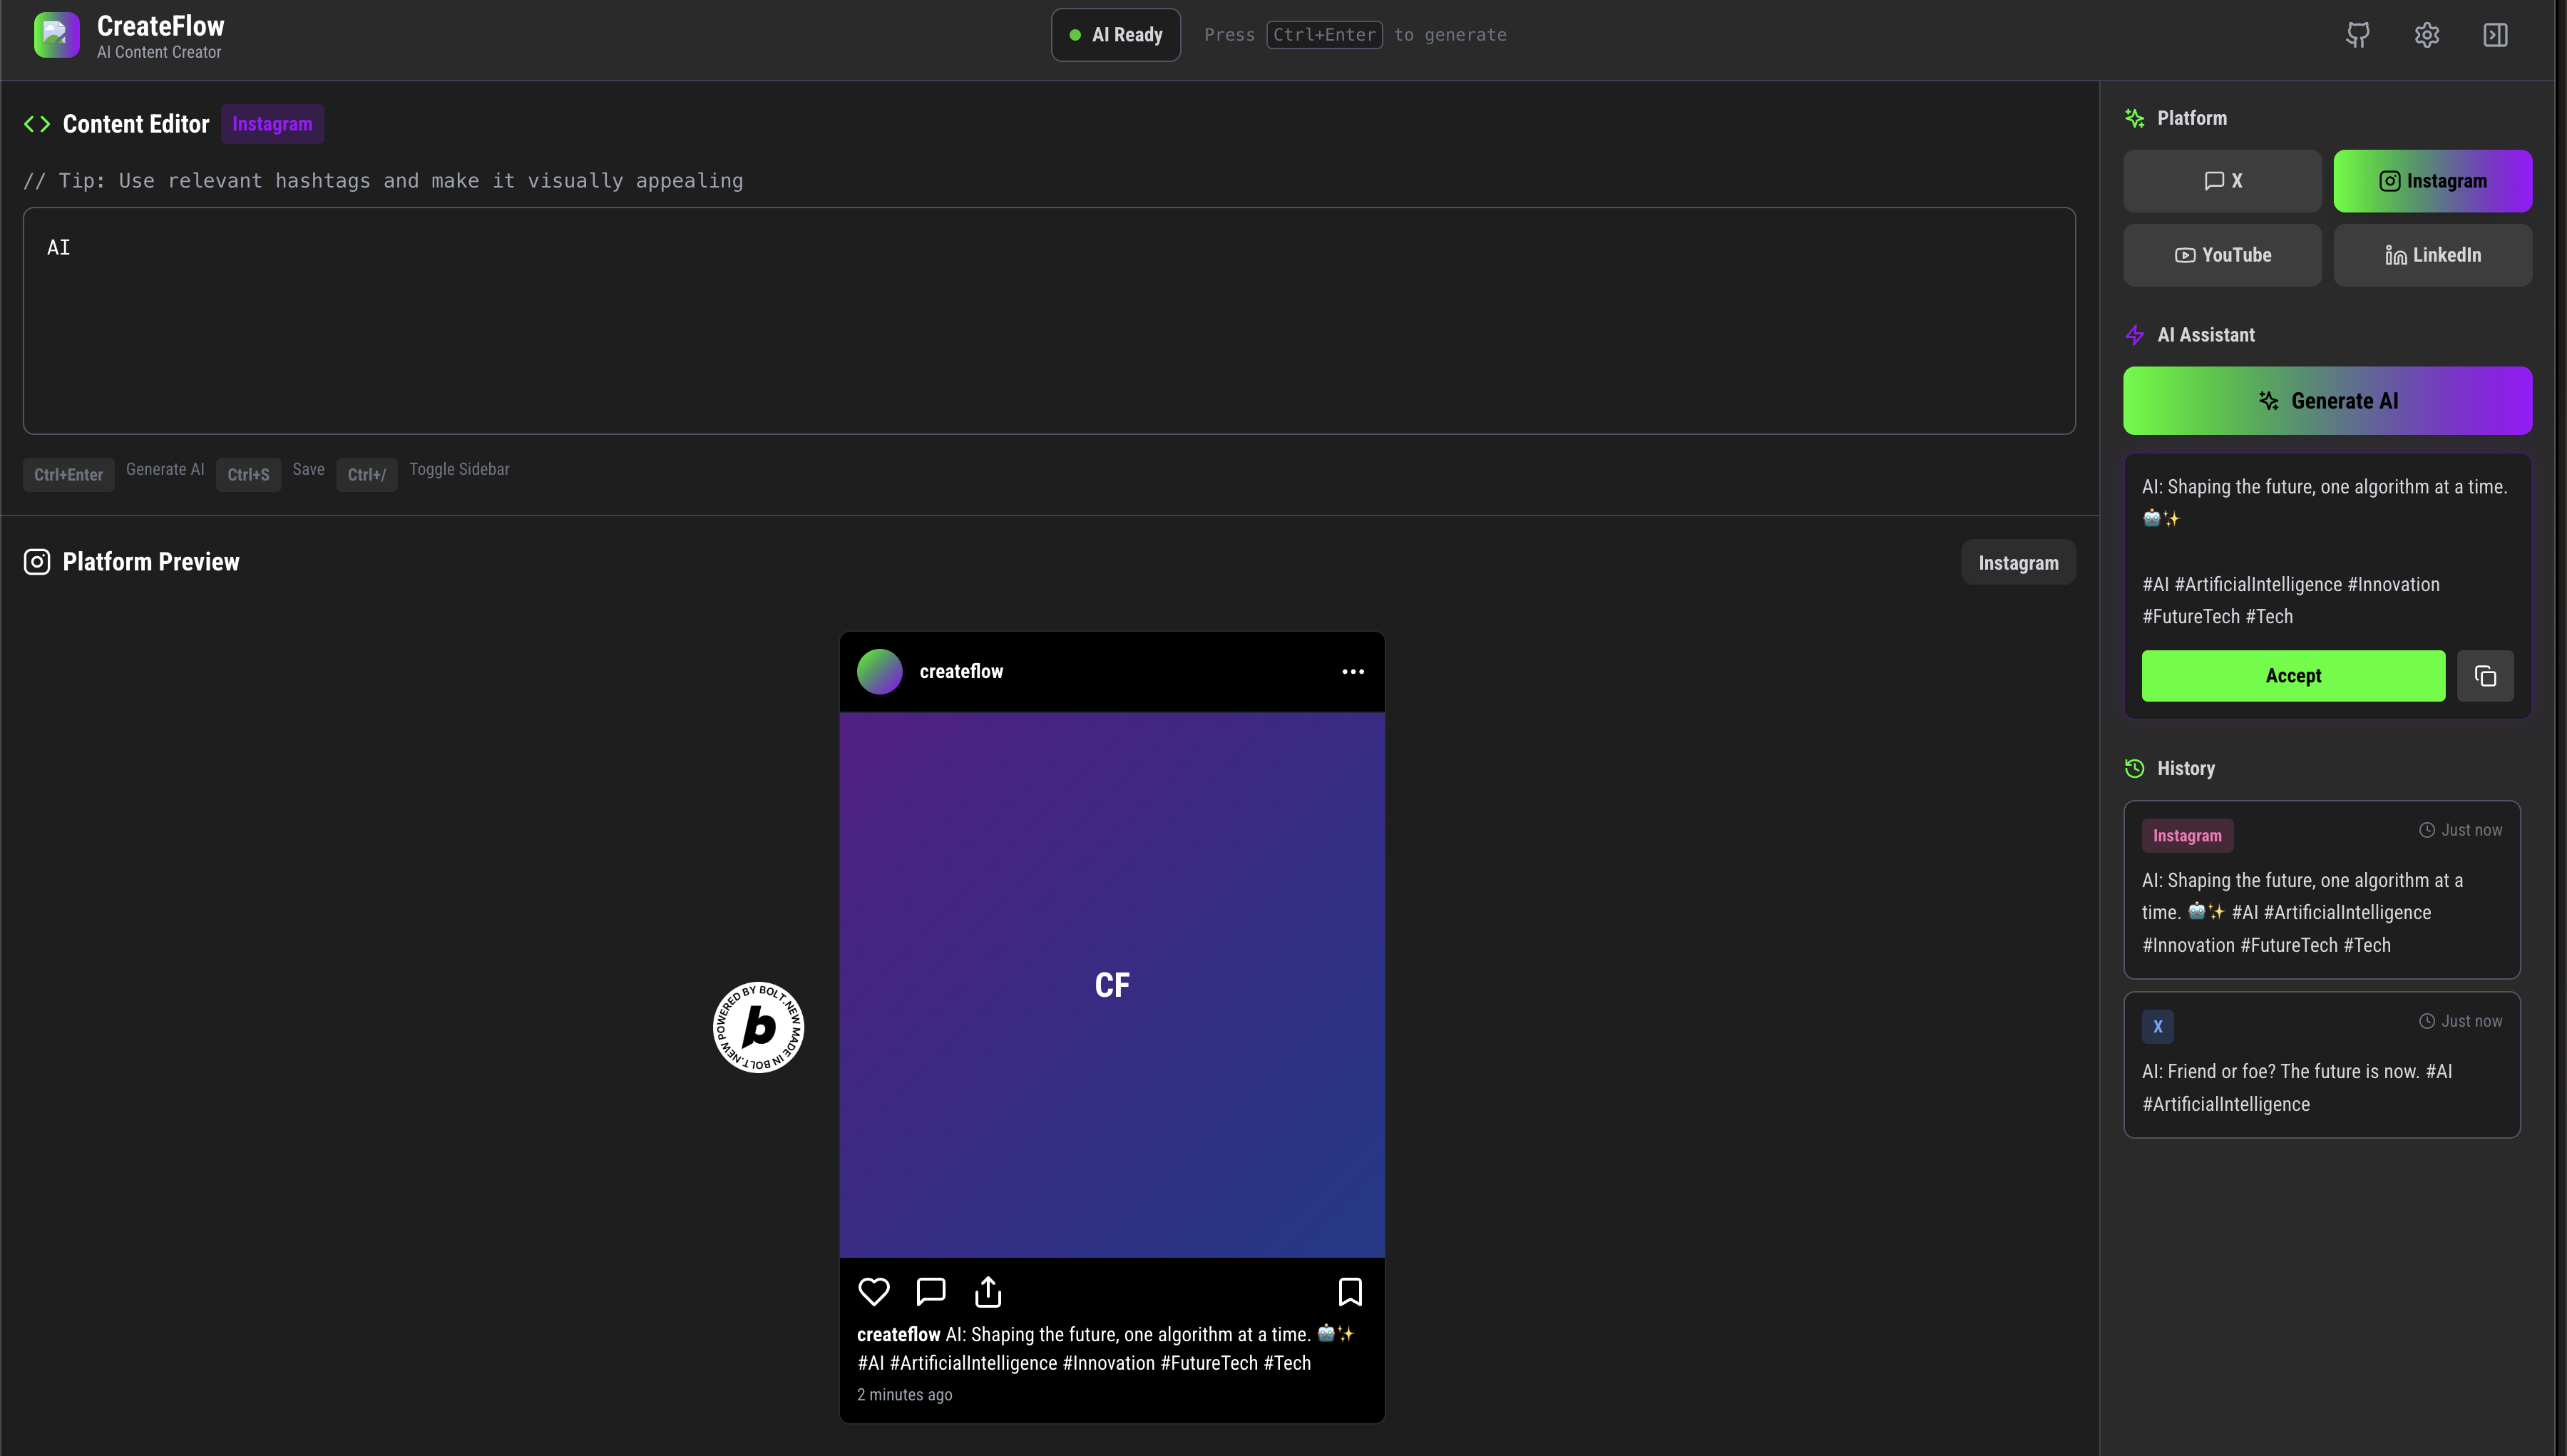Click the share upload icon on the post

988,1291
